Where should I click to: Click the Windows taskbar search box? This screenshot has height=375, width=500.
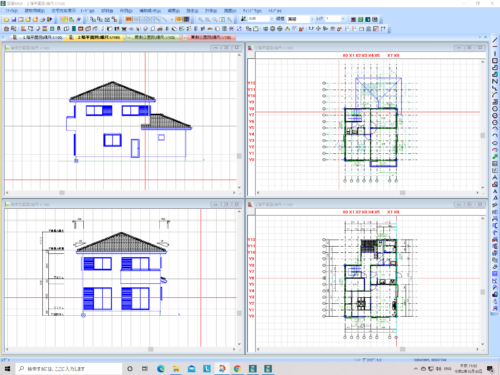(69, 368)
